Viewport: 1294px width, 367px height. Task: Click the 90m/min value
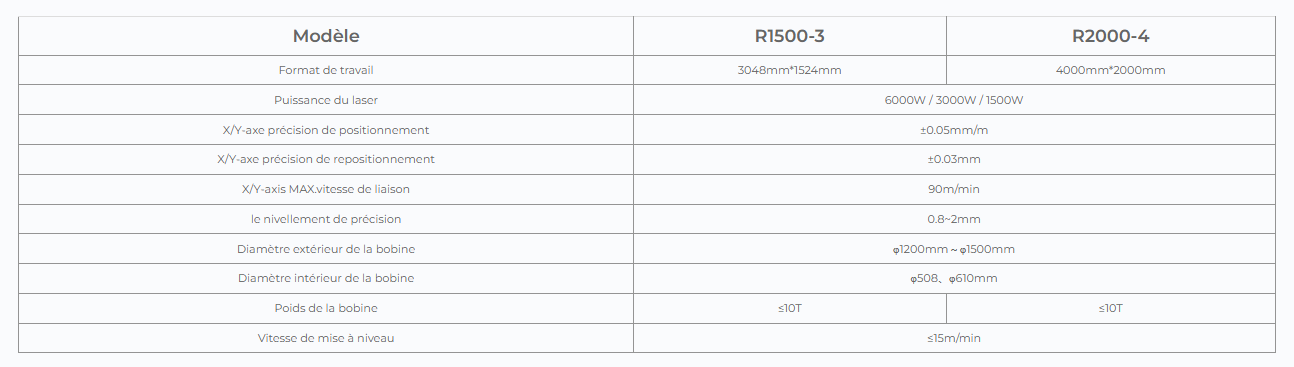pyautogui.click(x=954, y=189)
